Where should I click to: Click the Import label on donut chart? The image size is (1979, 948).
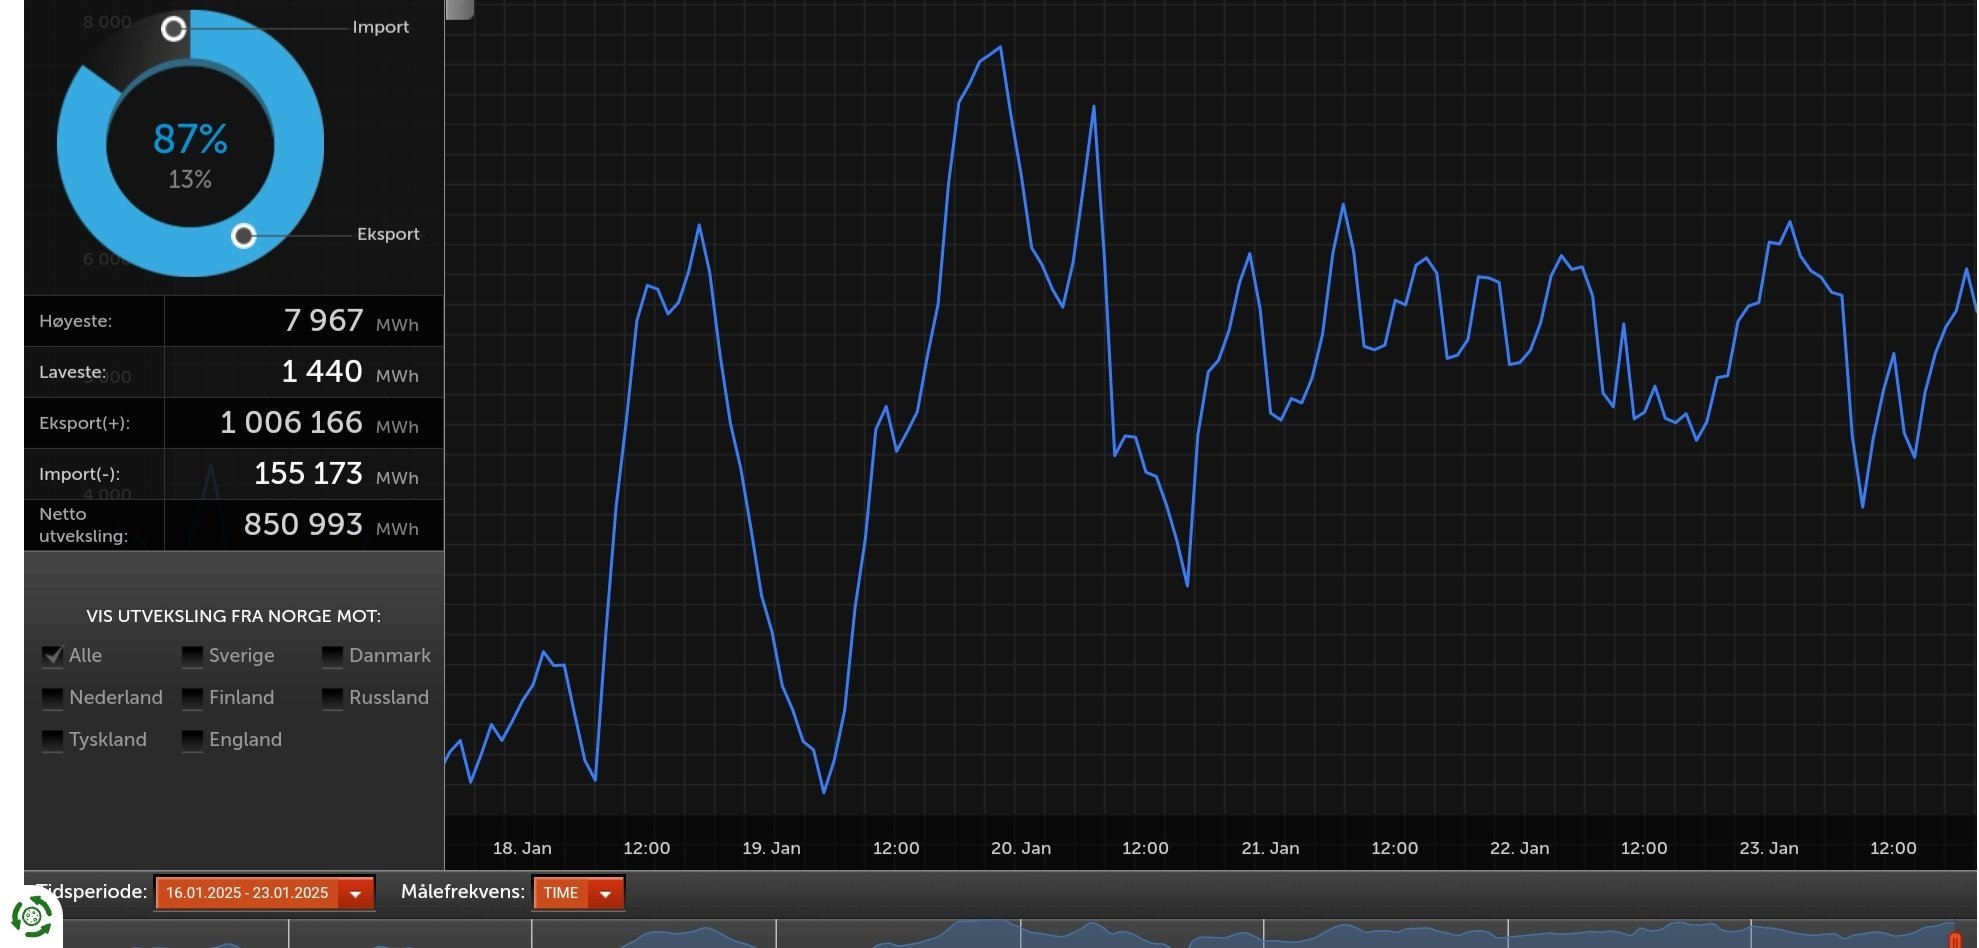(380, 27)
